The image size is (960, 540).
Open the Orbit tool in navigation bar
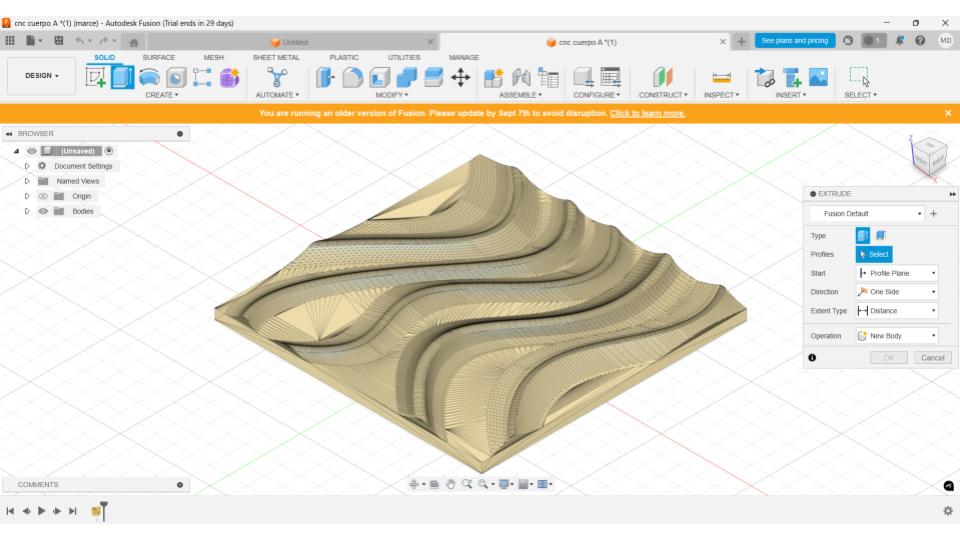(414, 484)
